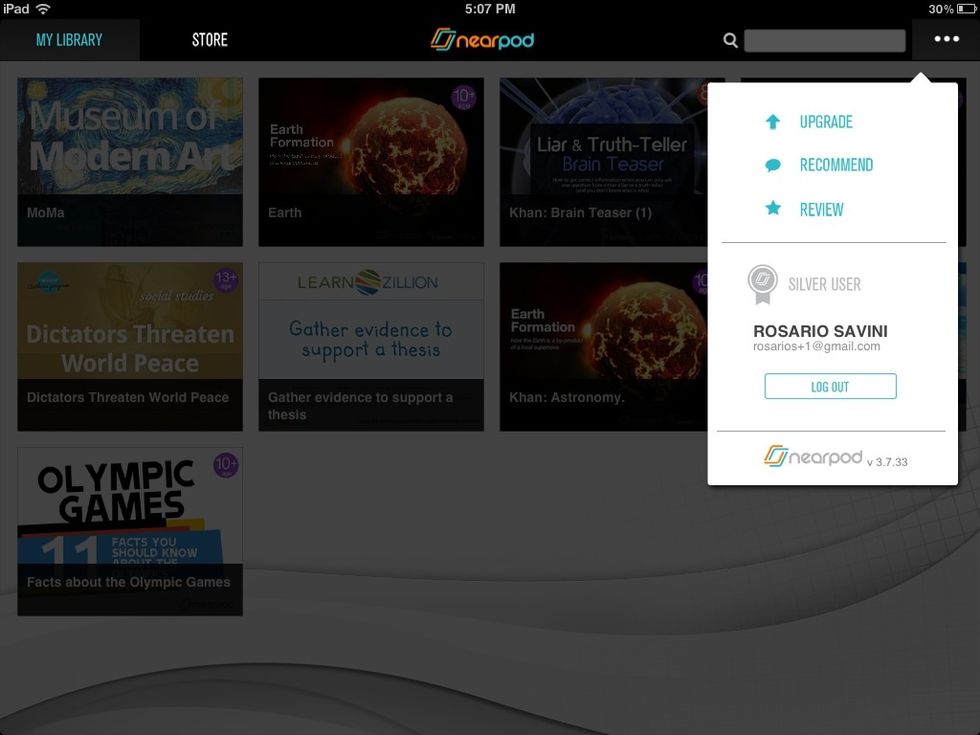The height and width of the screenshot is (735, 980).
Task: Open the Facts about the Olympic Games presentation
Action: (x=129, y=530)
